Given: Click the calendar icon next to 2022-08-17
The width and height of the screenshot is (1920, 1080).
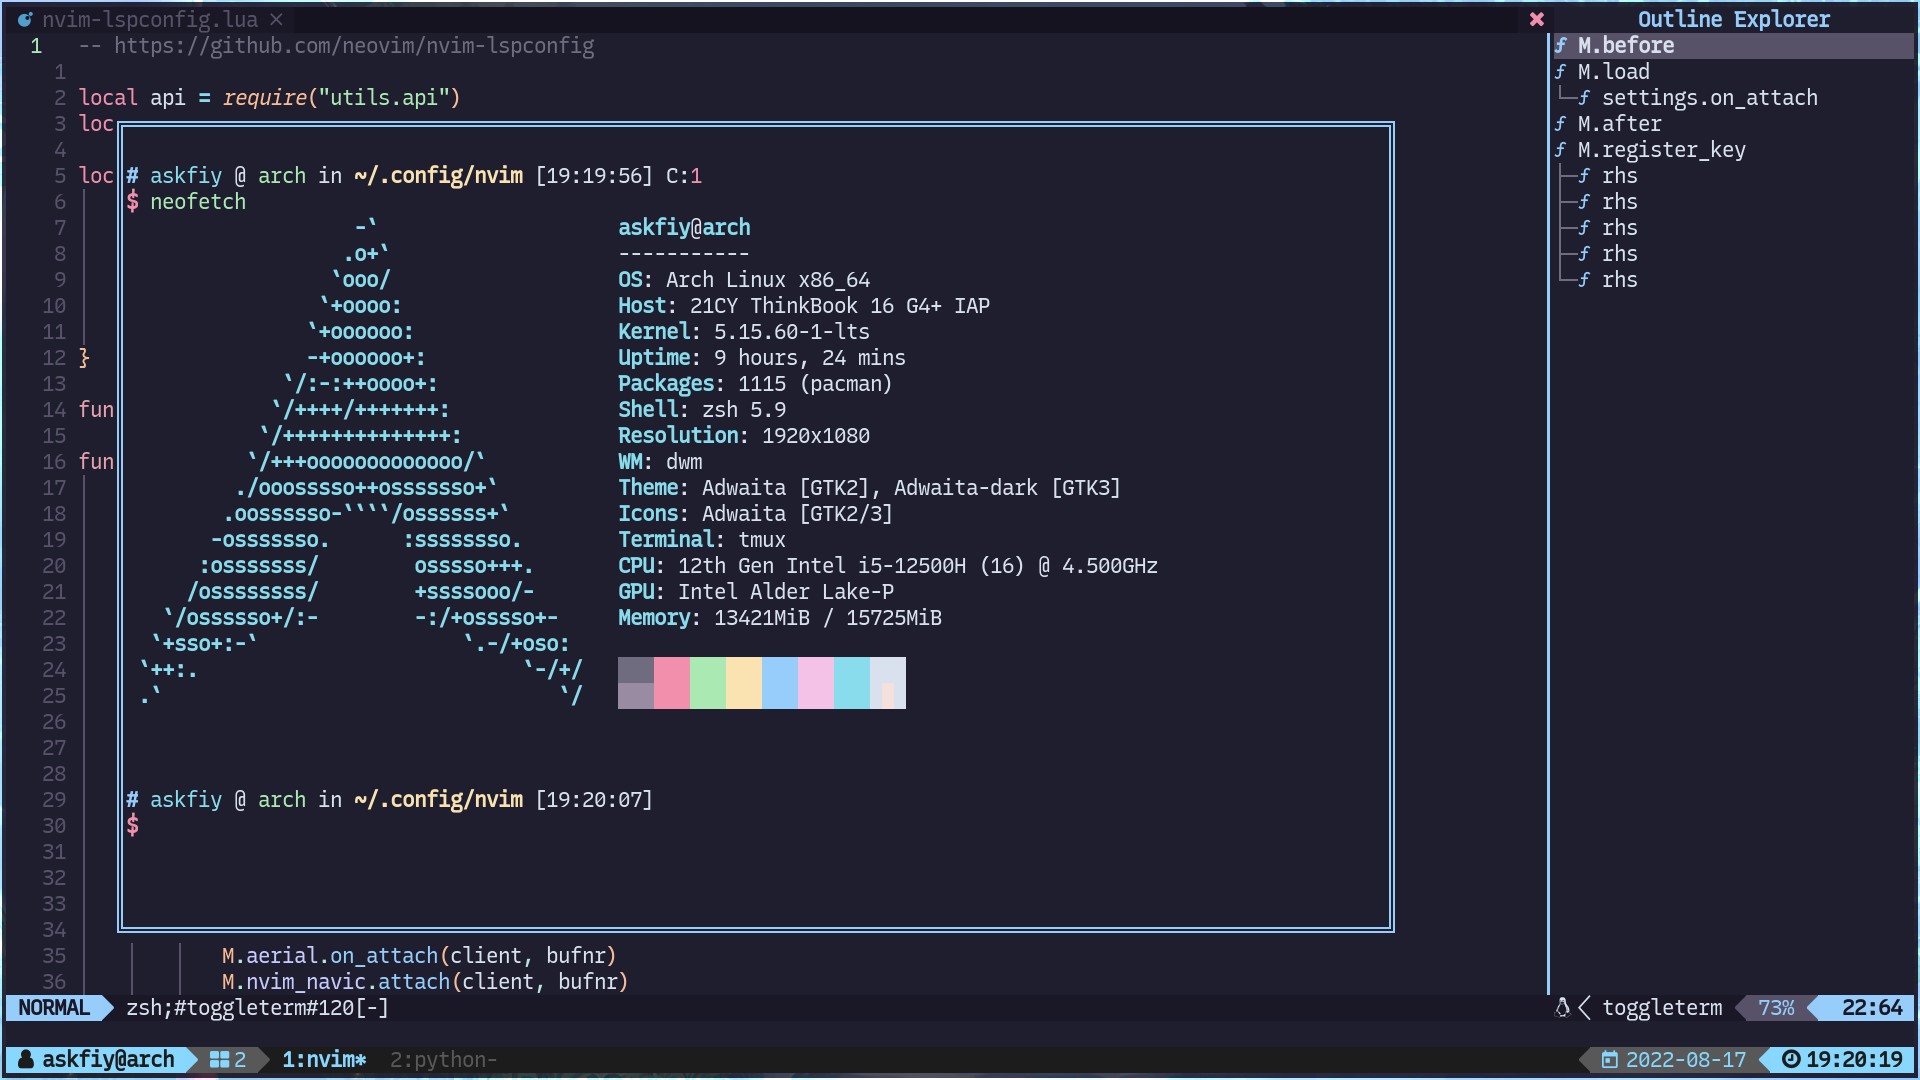Looking at the screenshot, I should pyautogui.click(x=1609, y=1060).
